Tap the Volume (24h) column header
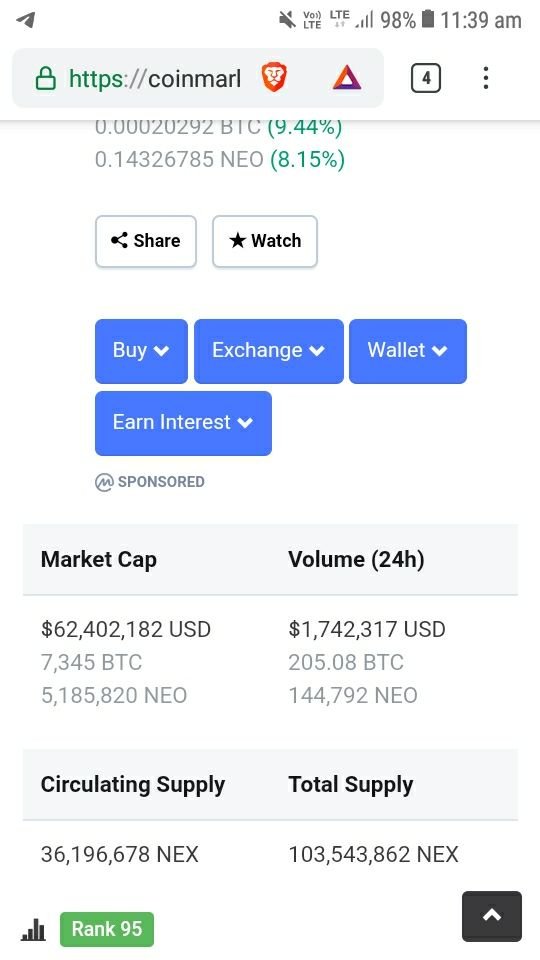Image resolution: width=540 pixels, height=960 pixels. pos(356,560)
